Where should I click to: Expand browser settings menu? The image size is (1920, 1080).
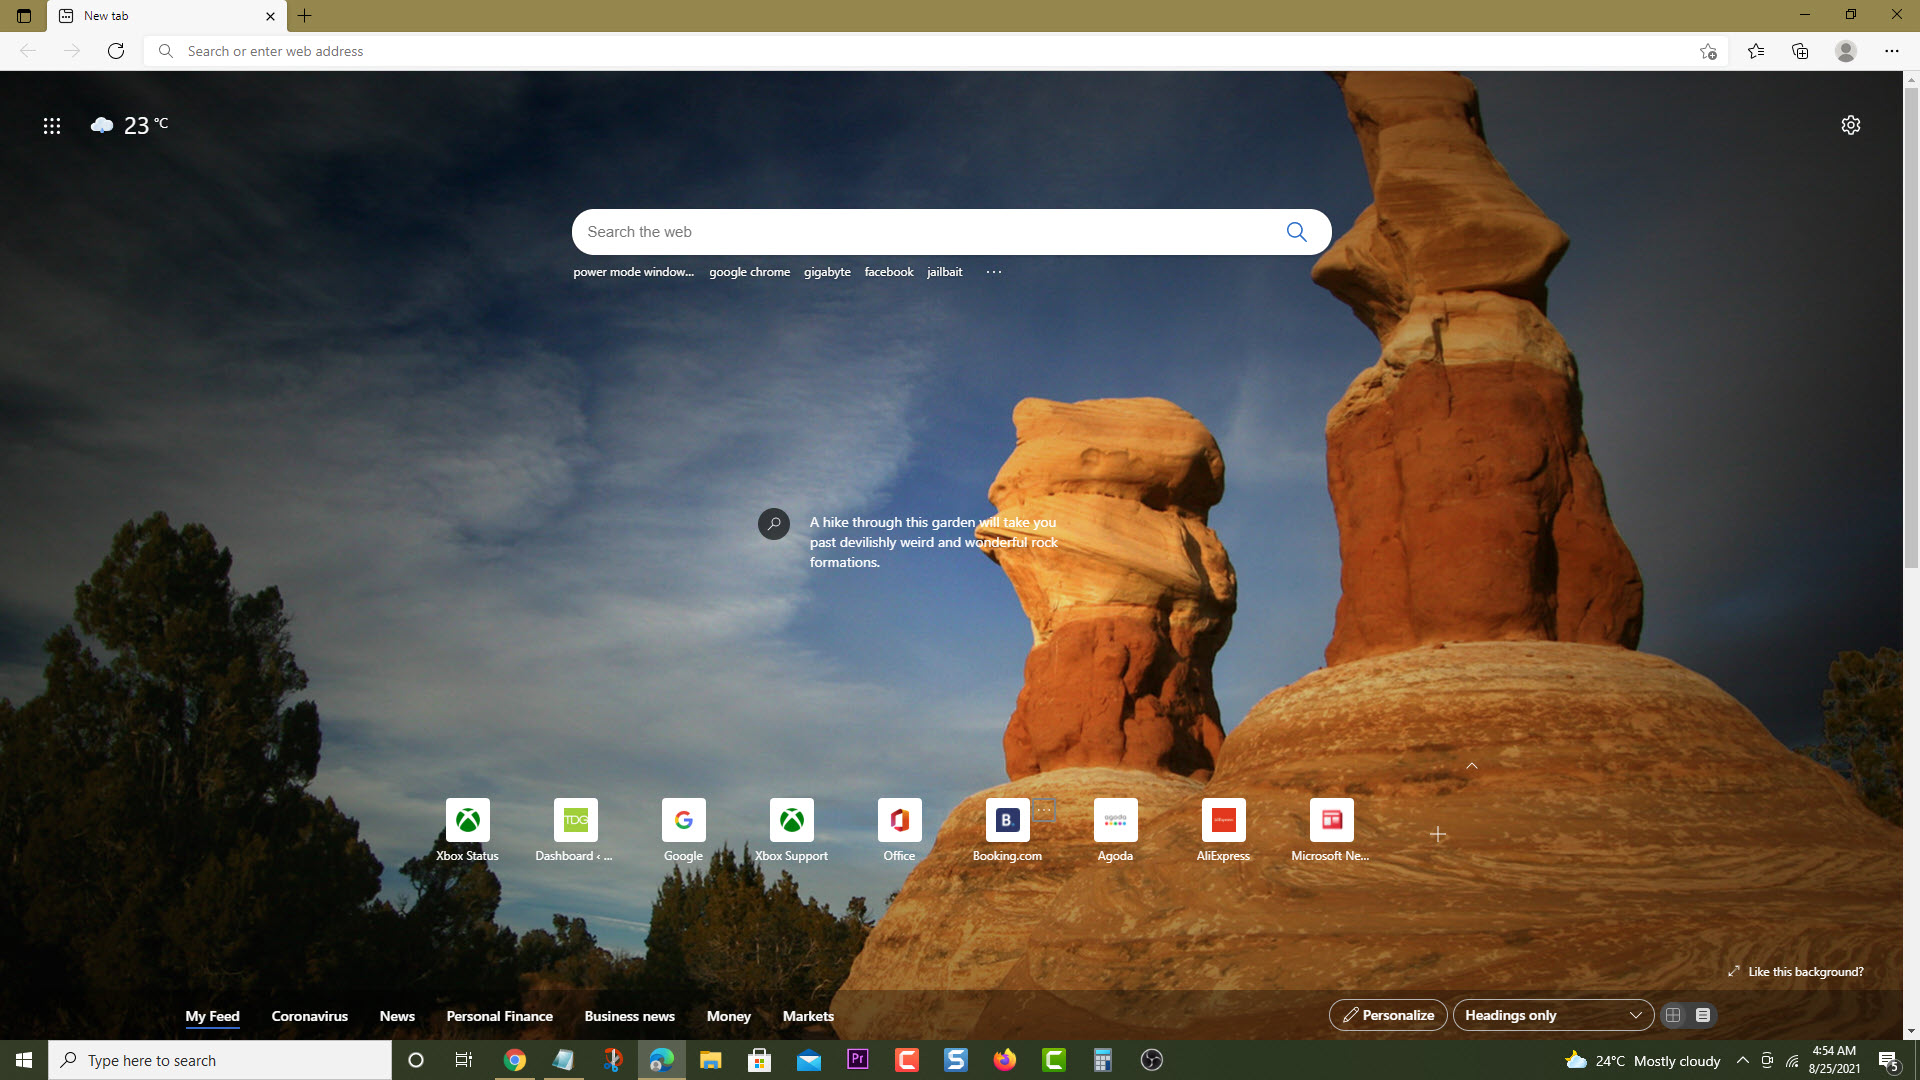click(1894, 50)
